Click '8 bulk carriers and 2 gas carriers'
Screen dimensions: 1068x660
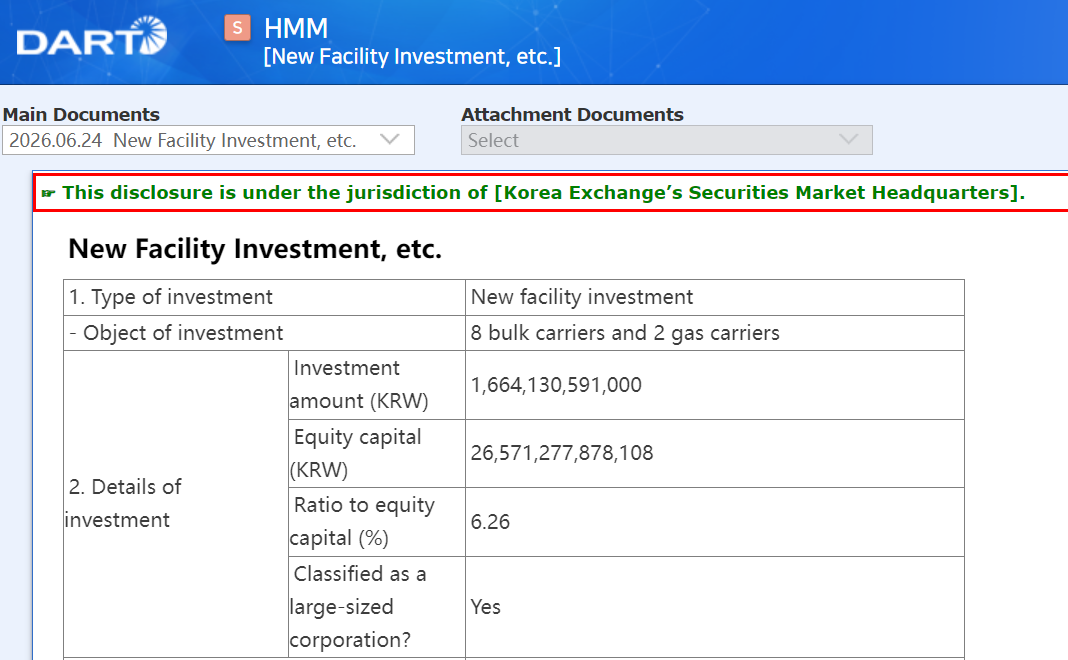click(x=625, y=333)
